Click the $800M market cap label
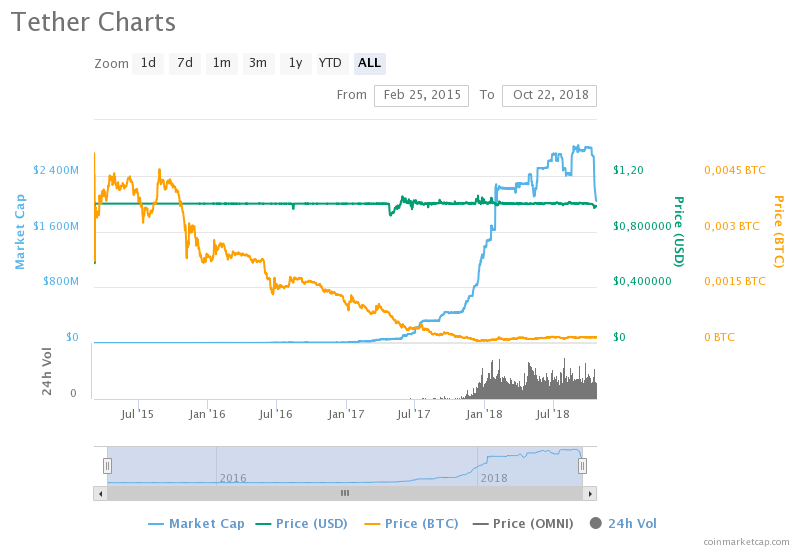Screen dimensions: 800x550 pos(61,281)
